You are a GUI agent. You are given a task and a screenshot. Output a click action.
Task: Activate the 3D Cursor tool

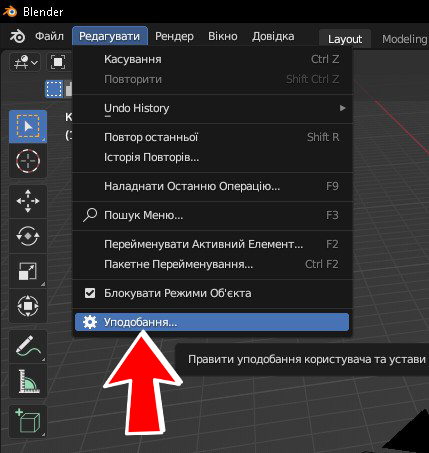(x=28, y=161)
